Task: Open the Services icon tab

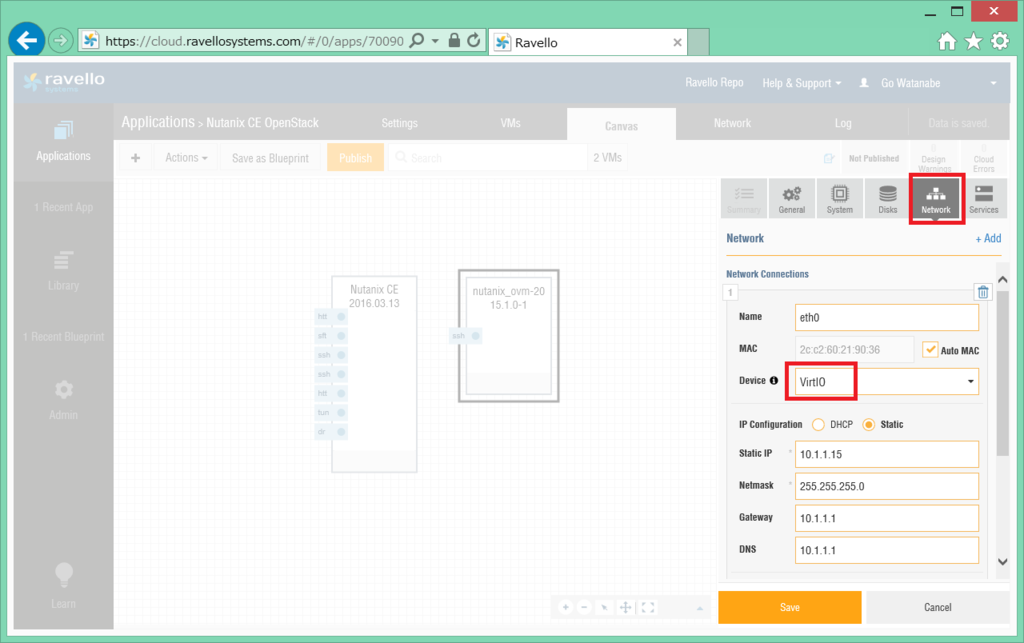Action: click(984, 198)
